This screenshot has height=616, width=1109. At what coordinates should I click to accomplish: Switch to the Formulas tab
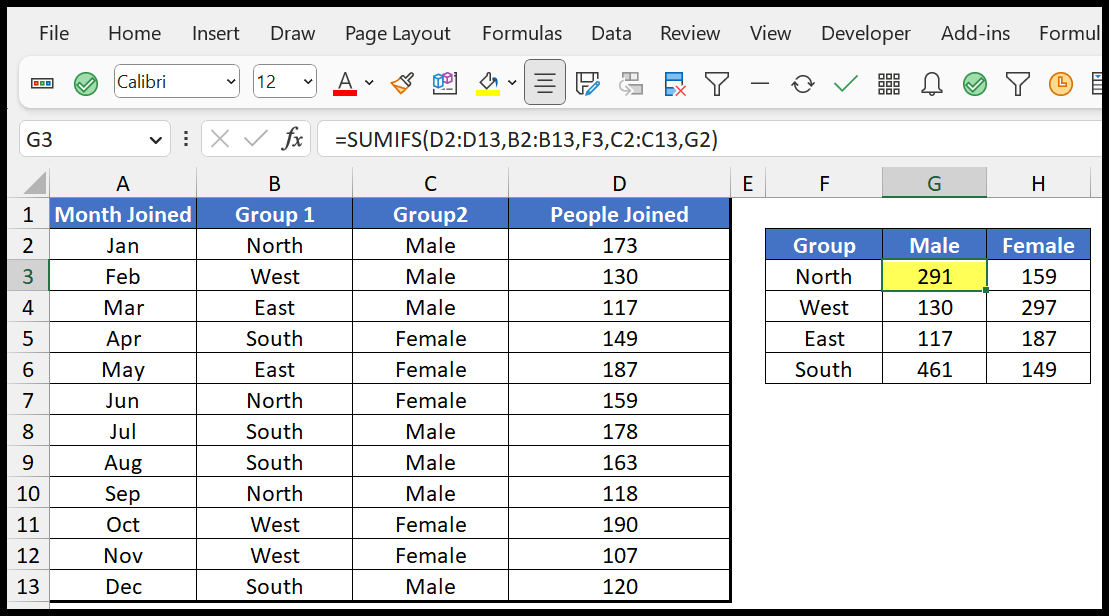pos(522,33)
